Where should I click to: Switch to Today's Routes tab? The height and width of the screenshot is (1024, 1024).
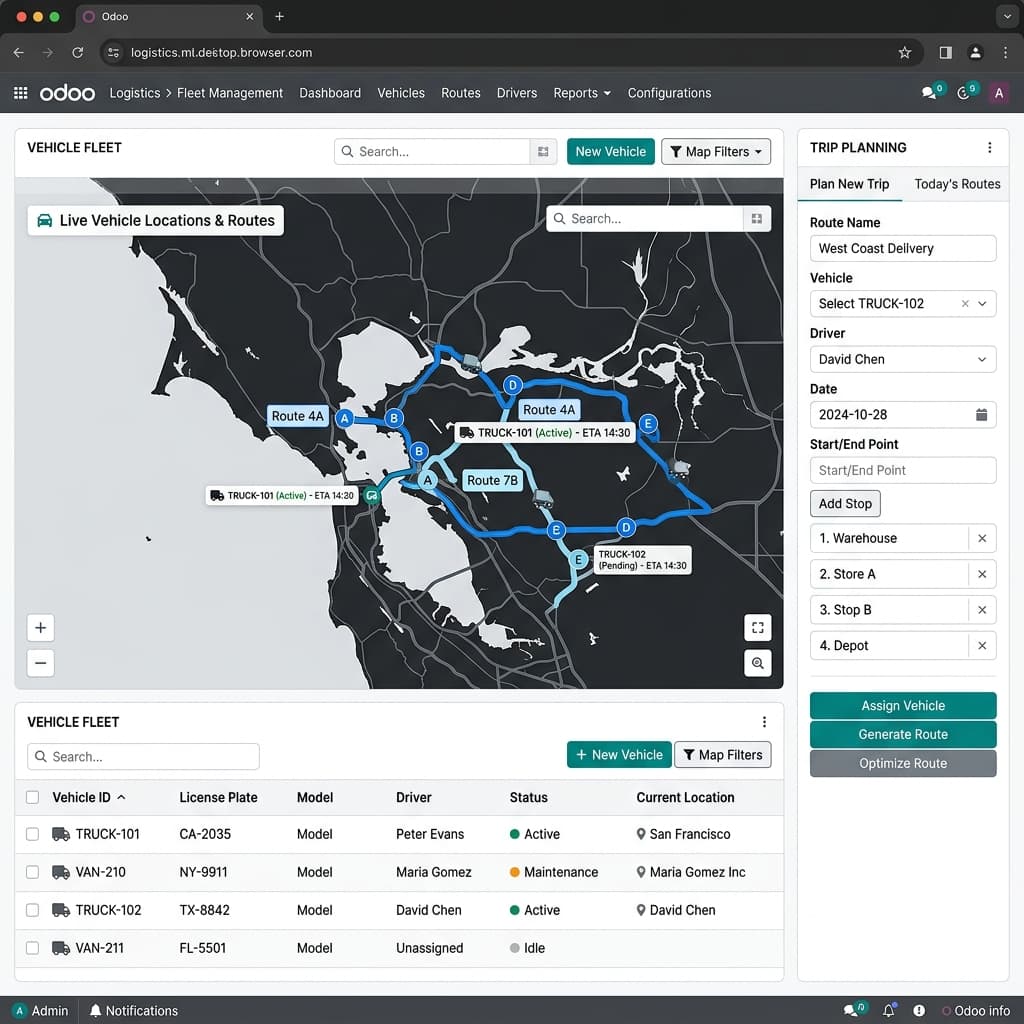(957, 184)
